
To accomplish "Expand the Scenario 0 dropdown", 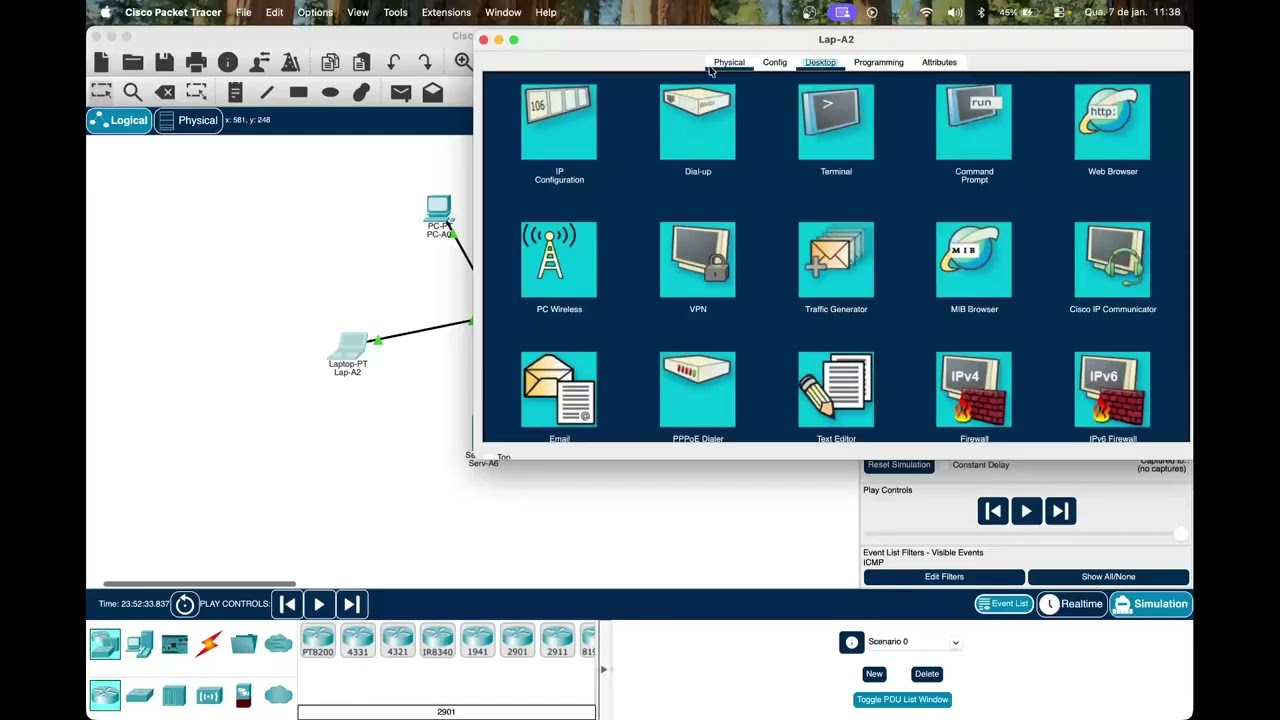I will click(x=955, y=642).
